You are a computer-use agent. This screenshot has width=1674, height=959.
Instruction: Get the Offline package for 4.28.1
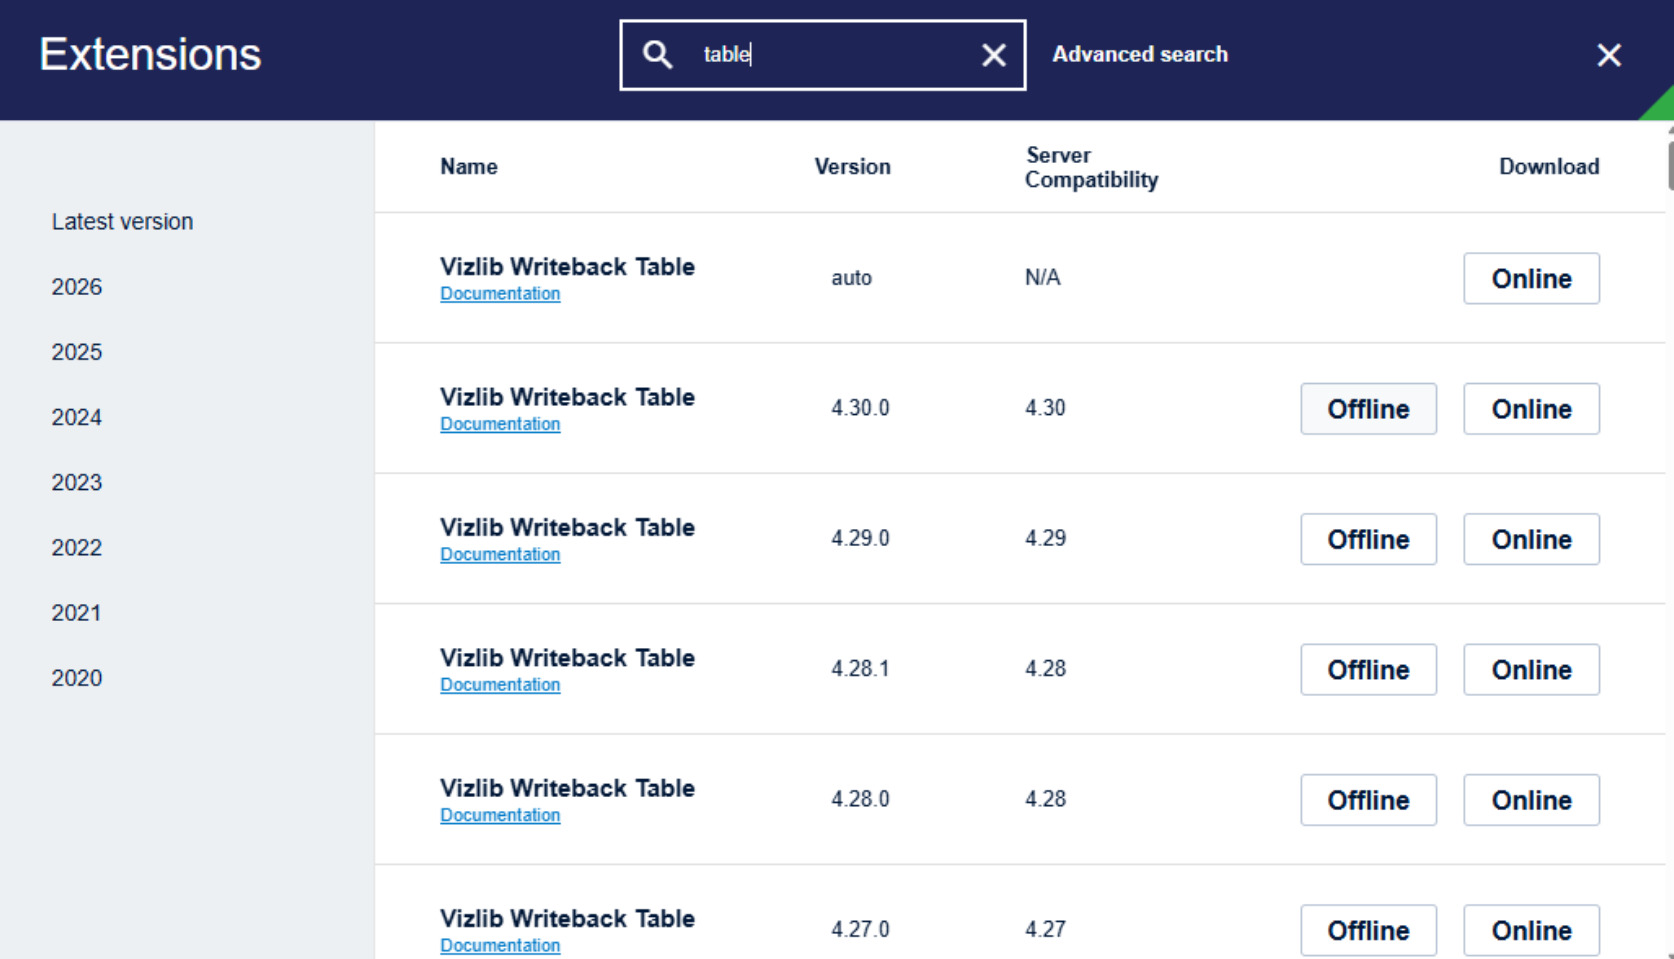[x=1368, y=670]
